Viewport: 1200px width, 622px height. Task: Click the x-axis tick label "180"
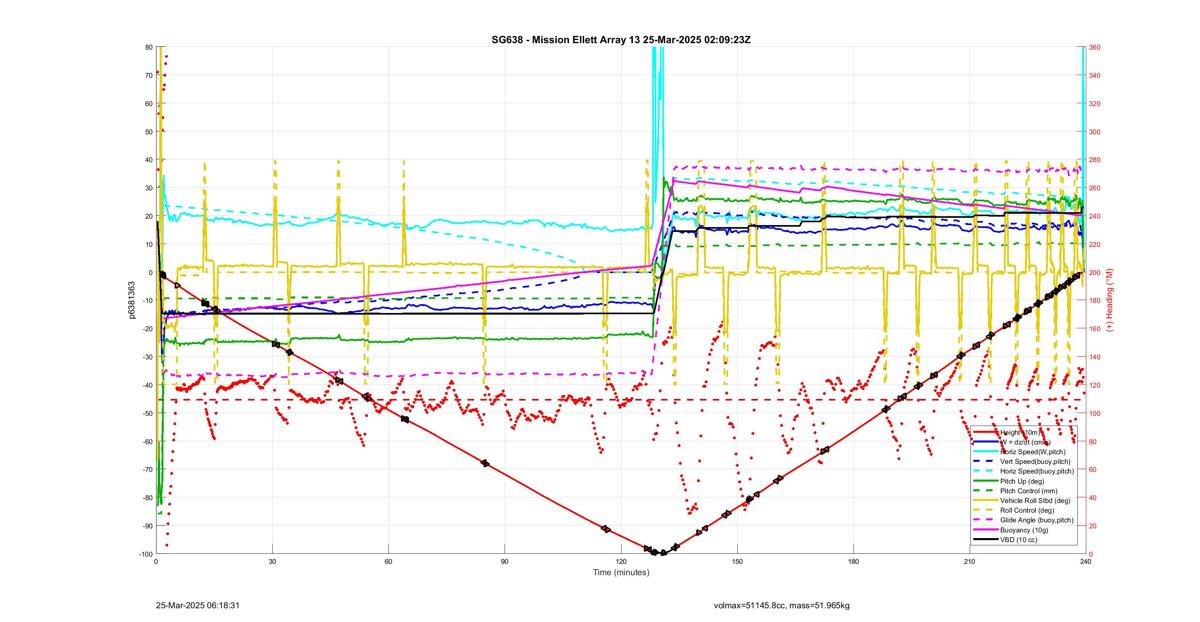pos(853,562)
